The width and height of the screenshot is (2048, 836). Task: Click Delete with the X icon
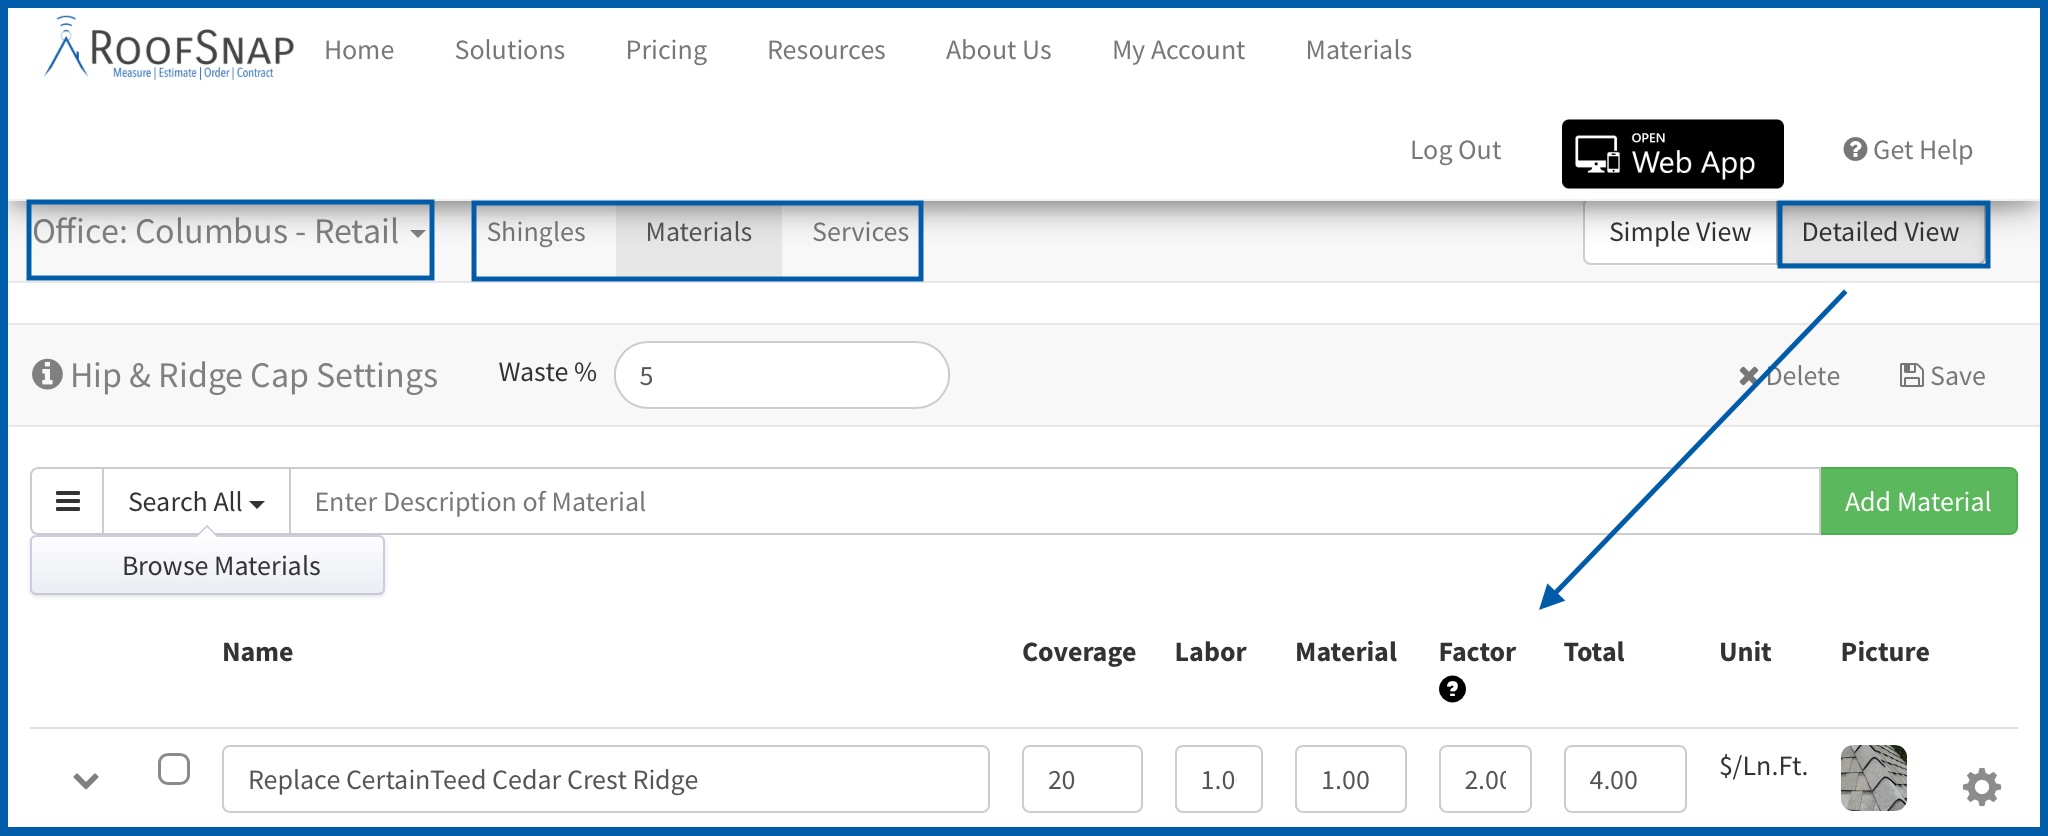click(x=1789, y=376)
